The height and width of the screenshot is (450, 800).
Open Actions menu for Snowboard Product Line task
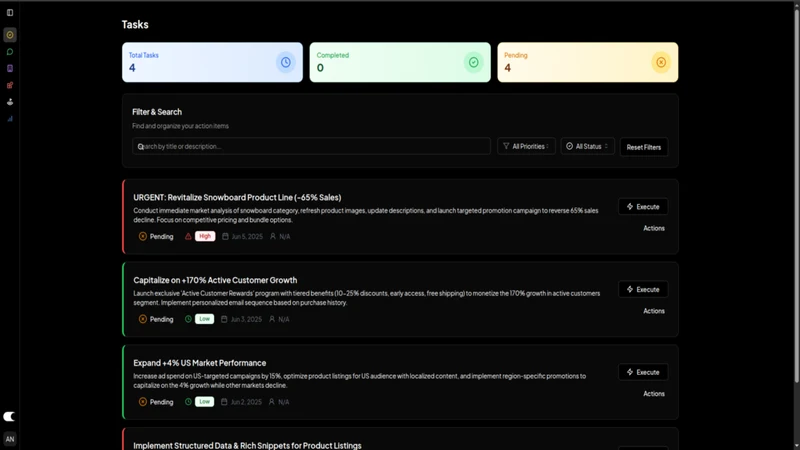654,228
